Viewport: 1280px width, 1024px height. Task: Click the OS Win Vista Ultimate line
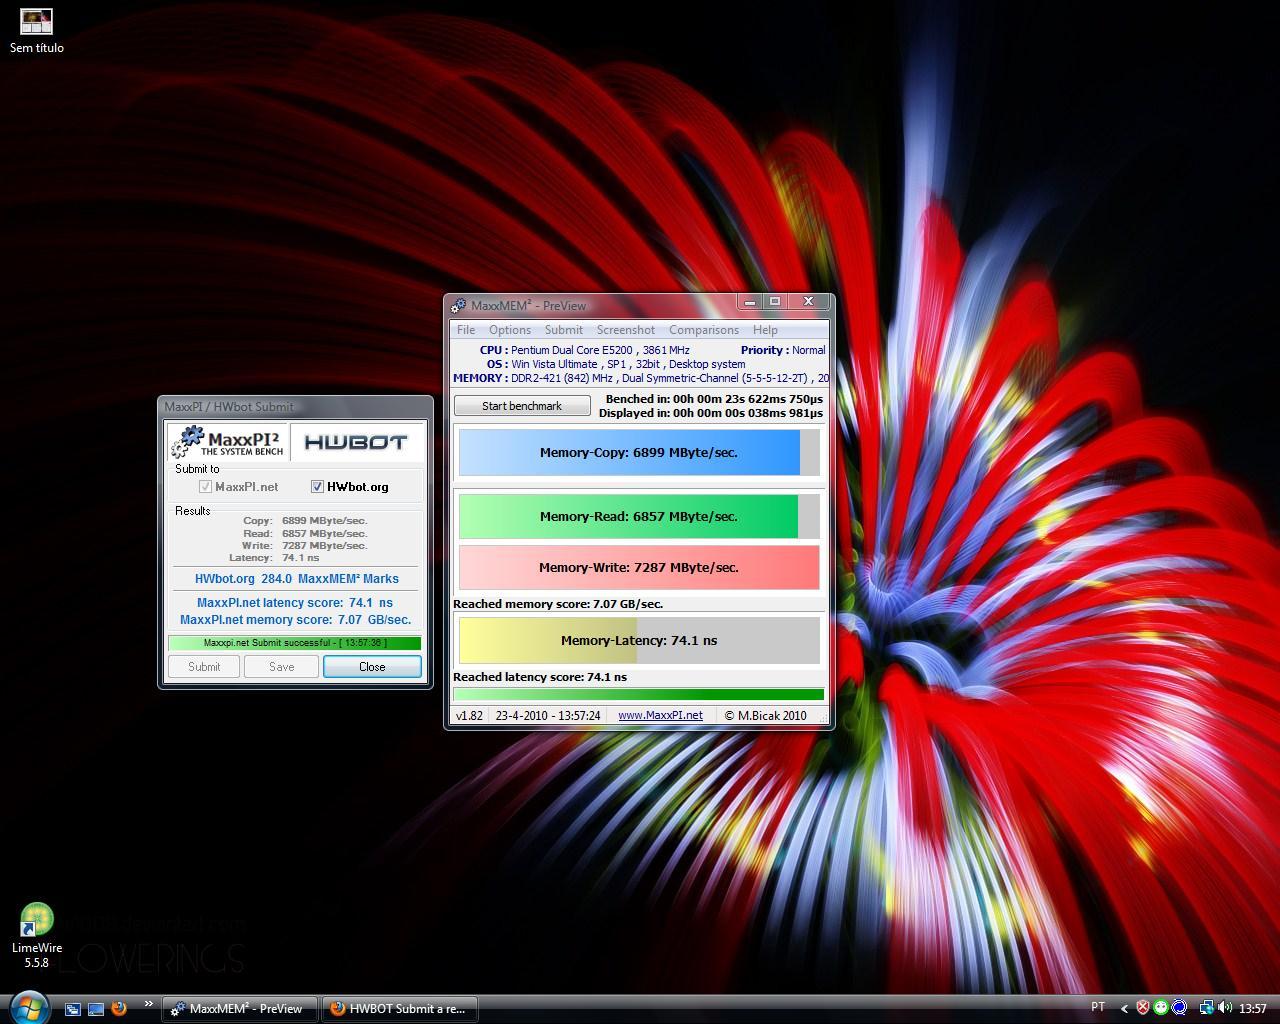[x=616, y=364]
